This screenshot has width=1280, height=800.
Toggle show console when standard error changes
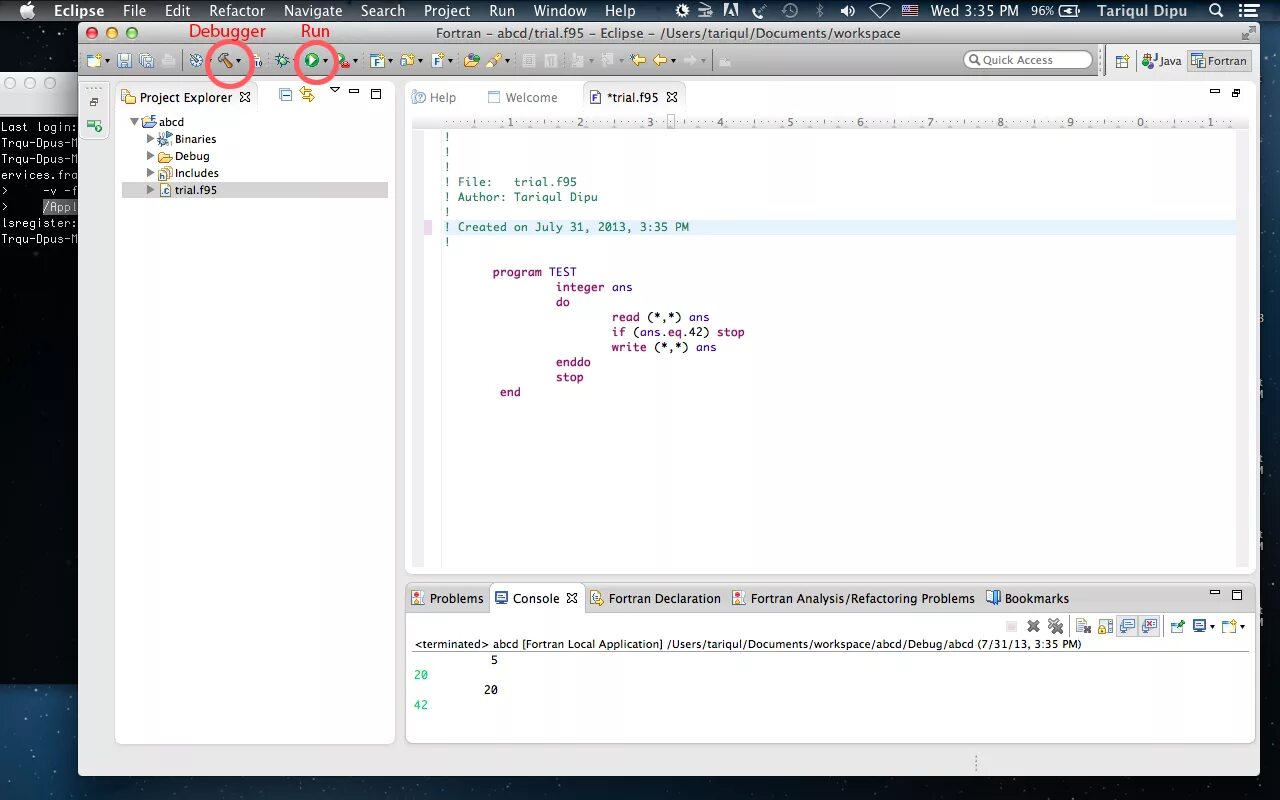(x=1149, y=626)
